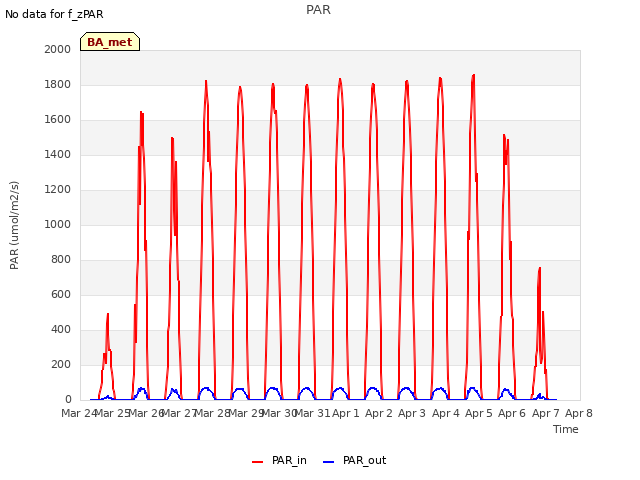This screenshot has width=640, height=480.
Task: Click the Mar 24 x-axis tick label
Action: point(79,413)
